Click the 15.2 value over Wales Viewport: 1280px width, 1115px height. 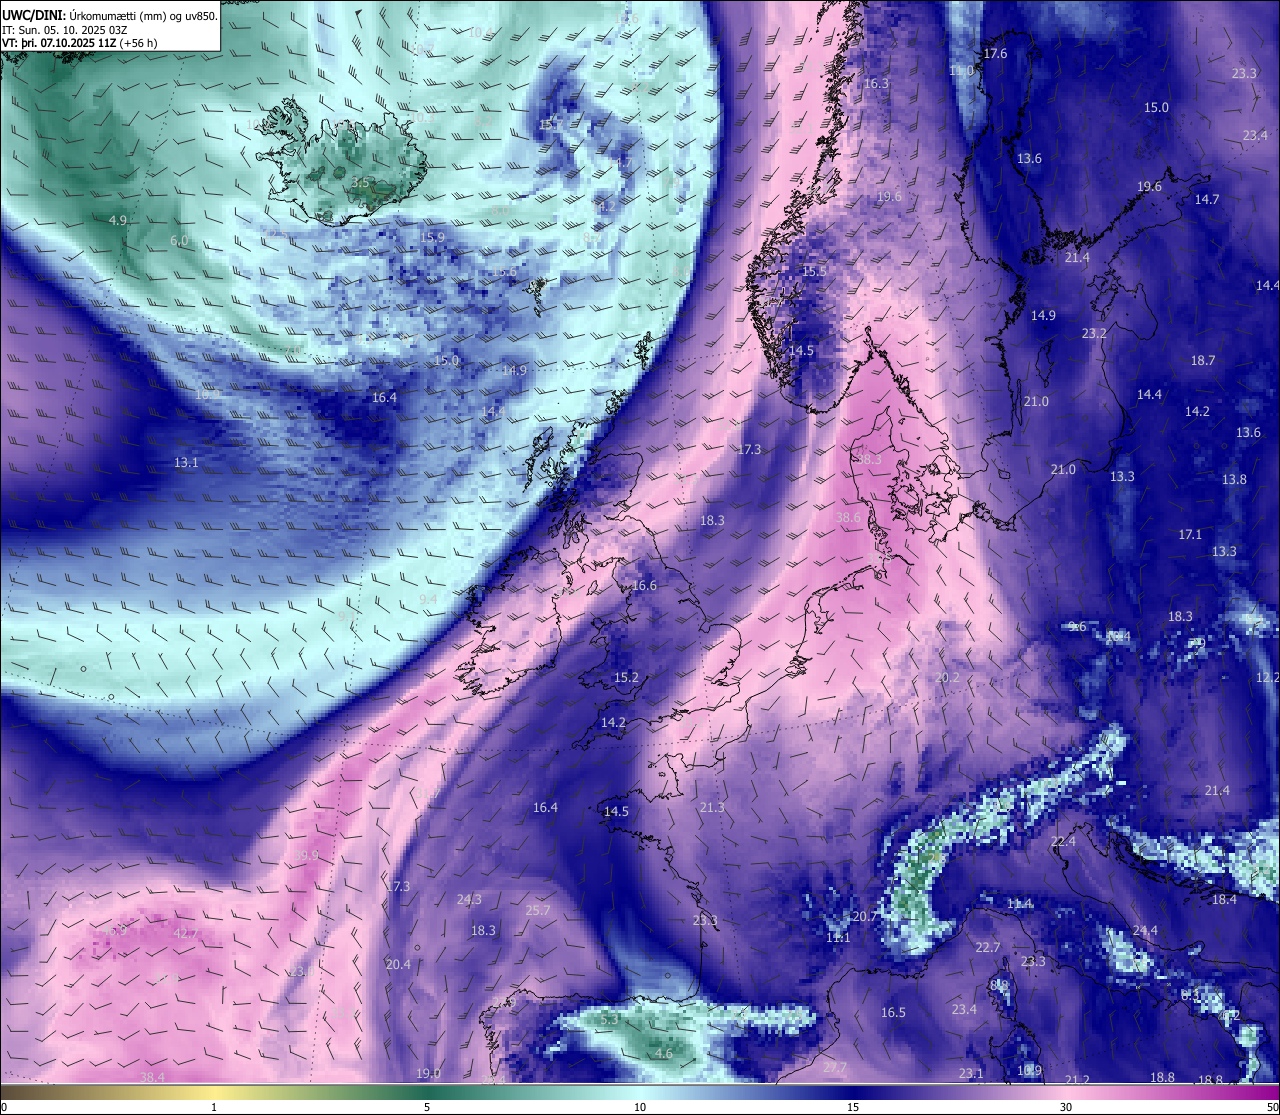coord(626,678)
